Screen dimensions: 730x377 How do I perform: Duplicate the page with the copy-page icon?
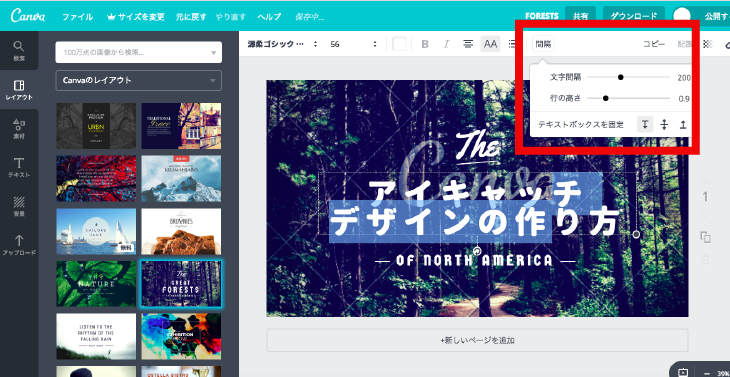tap(705, 237)
